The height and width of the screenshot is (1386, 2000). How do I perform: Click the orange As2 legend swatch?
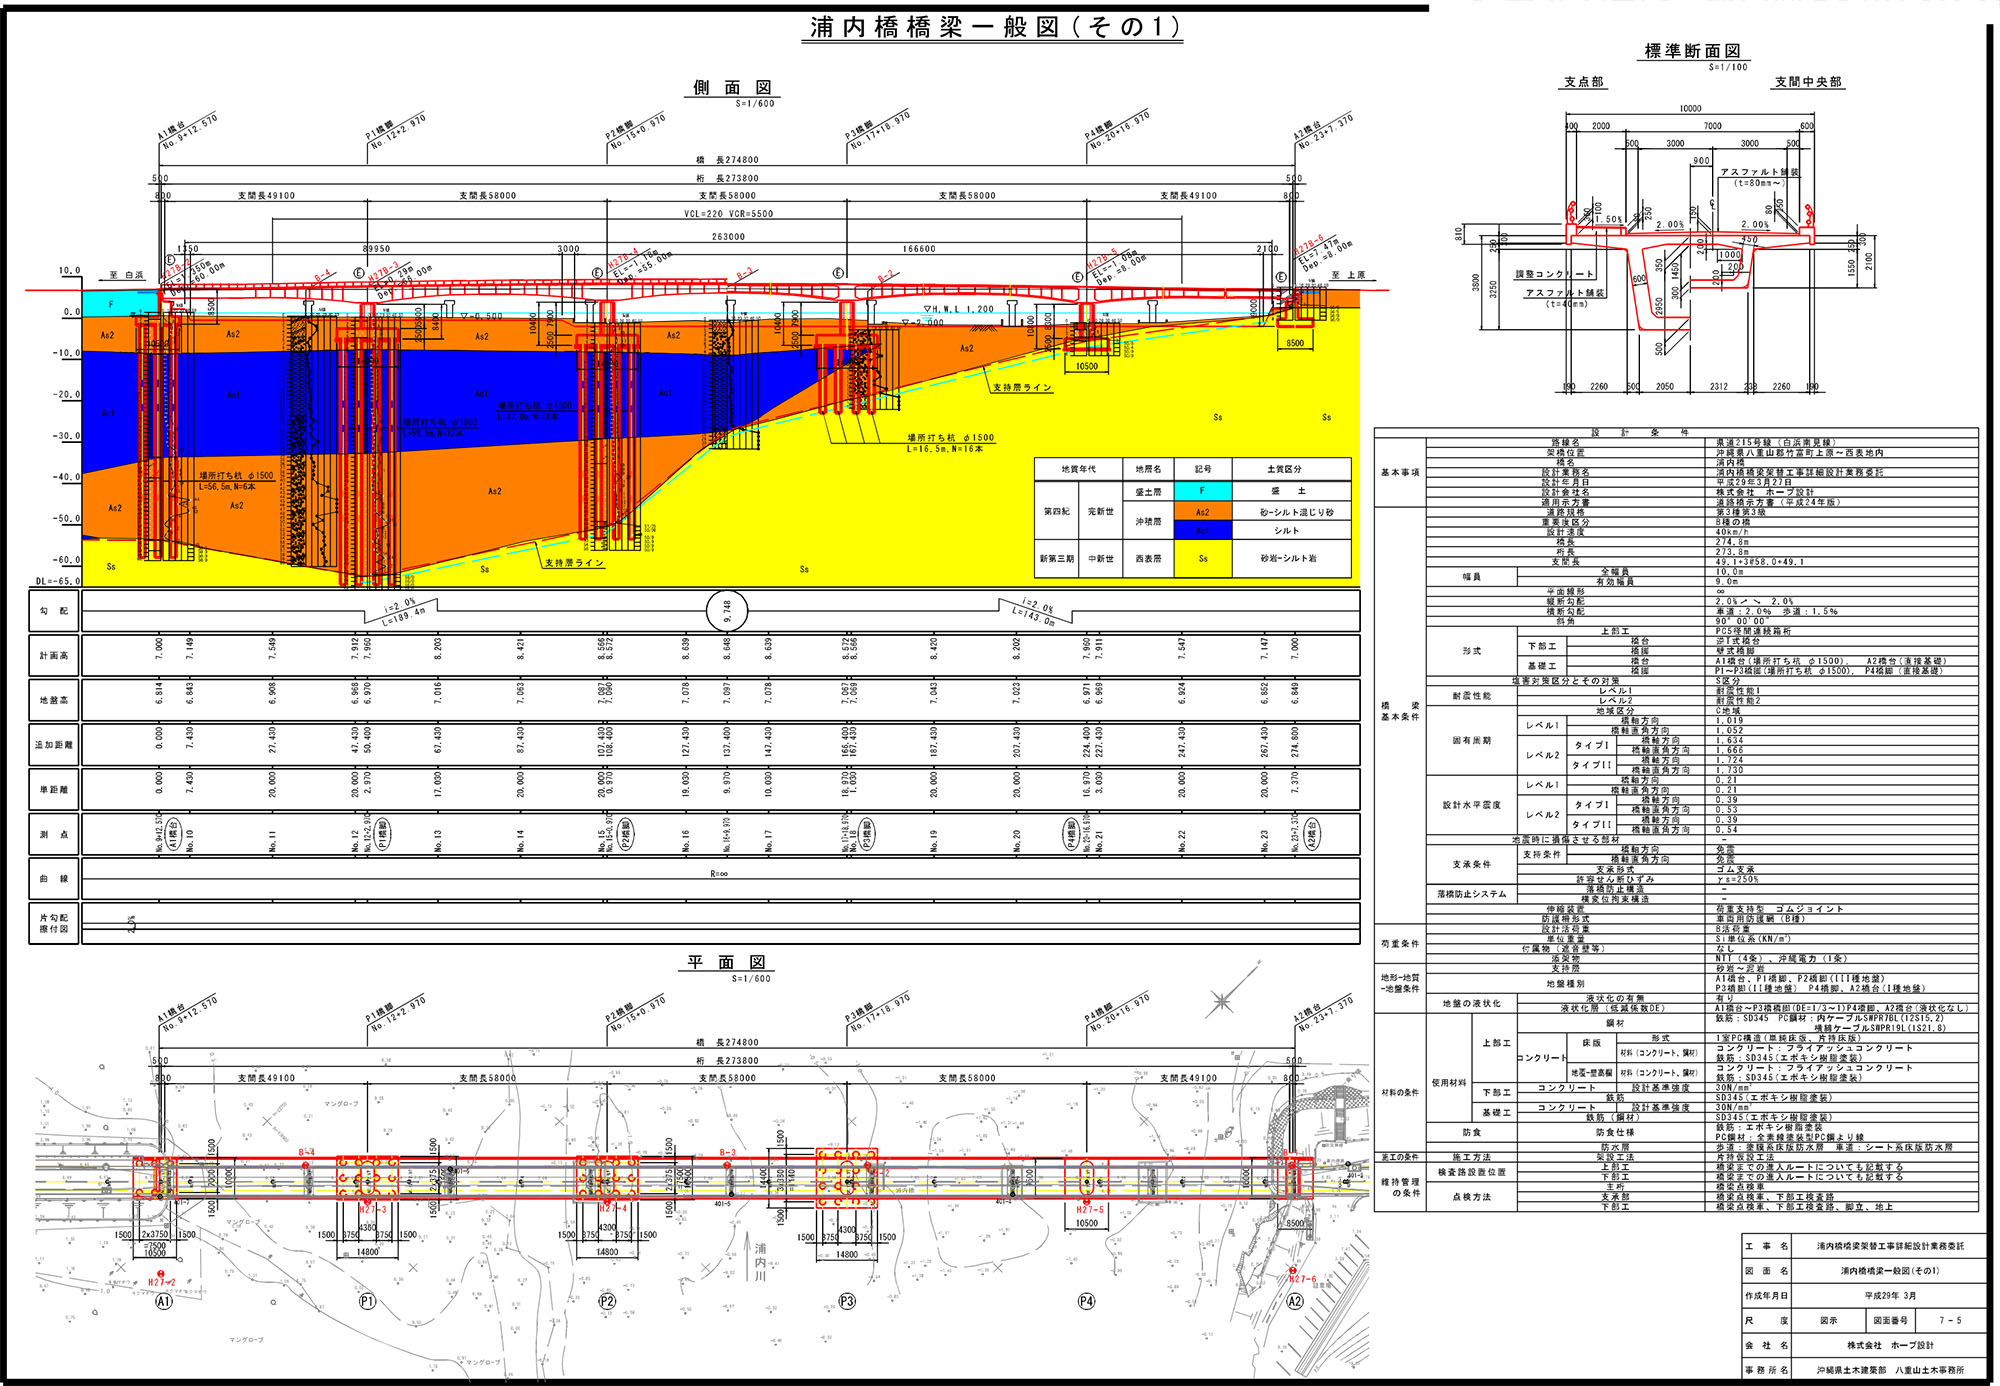(1202, 512)
